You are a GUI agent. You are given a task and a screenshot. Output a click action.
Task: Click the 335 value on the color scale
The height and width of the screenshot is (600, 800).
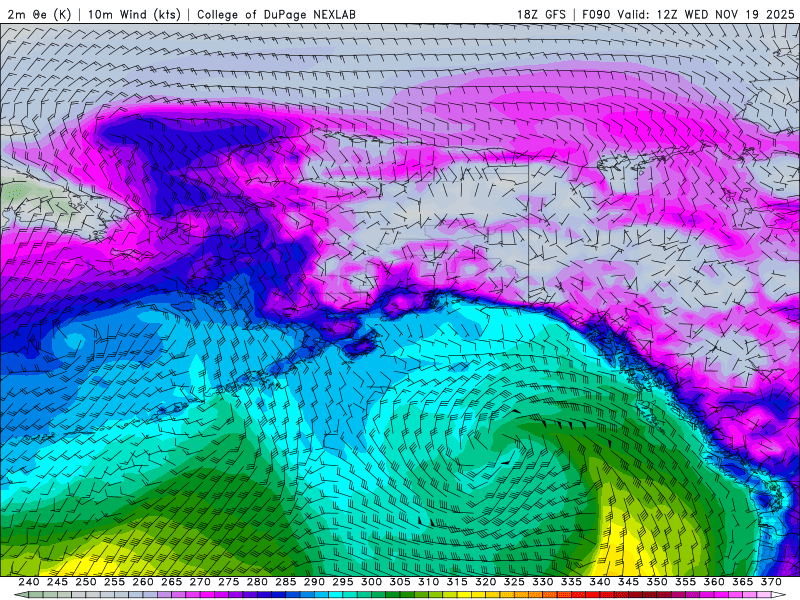[x=571, y=582]
